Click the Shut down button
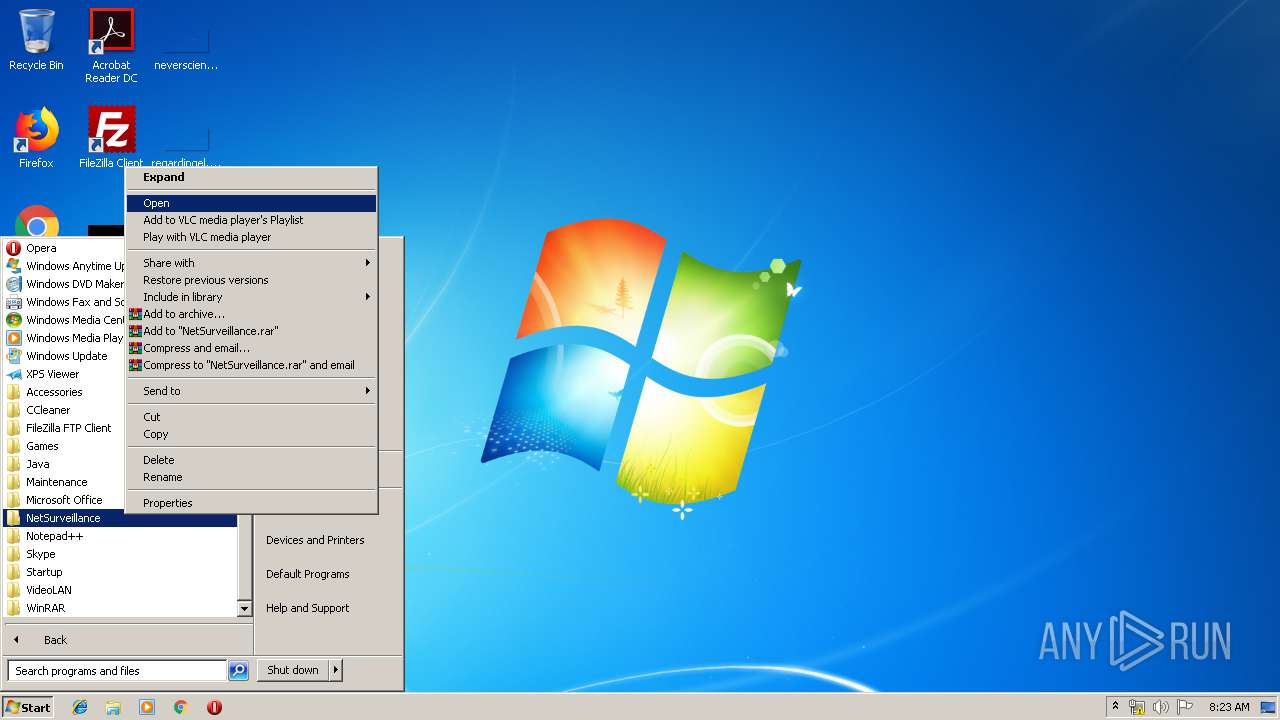This screenshot has width=1280, height=720. coord(293,670)
